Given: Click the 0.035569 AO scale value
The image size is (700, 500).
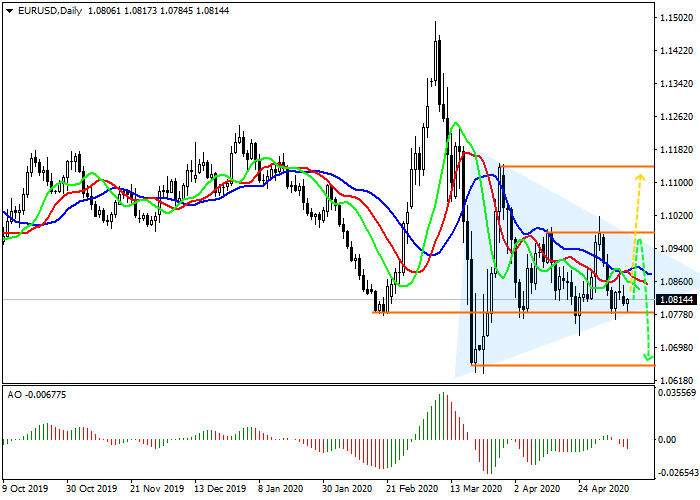Looking at the screenshot, I should (675, 393).
